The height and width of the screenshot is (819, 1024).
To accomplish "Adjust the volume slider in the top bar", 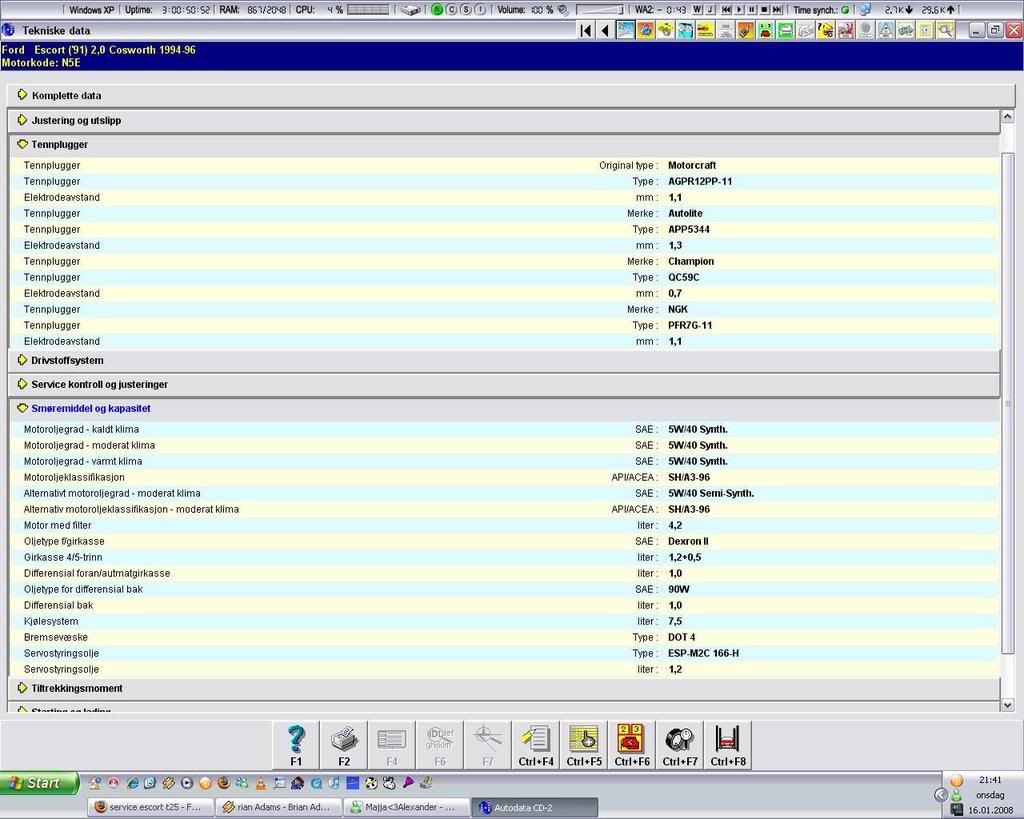I will pos(600,10).
